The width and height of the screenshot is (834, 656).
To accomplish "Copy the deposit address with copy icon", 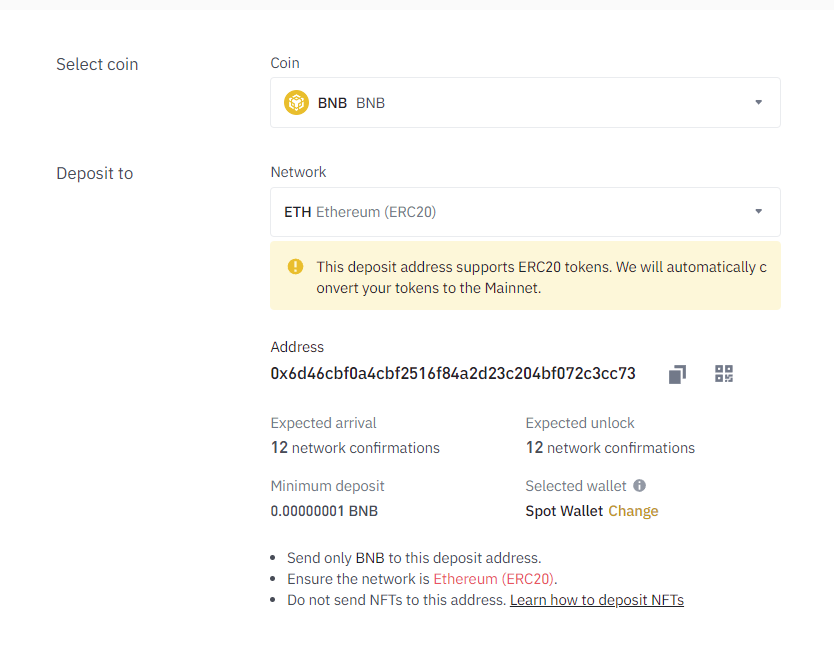I will 677,374.
